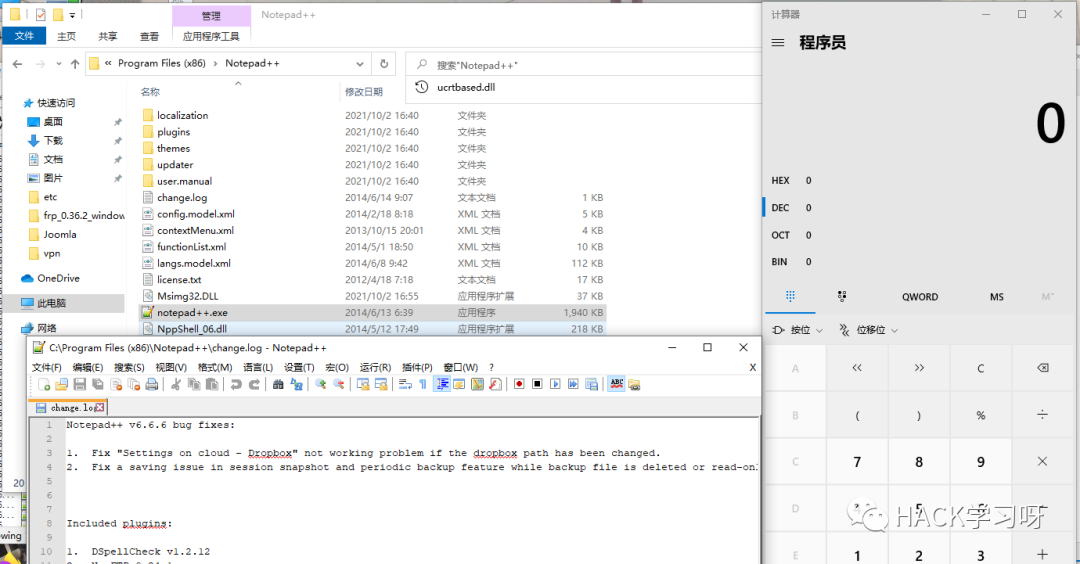Click the Copy icon in Notepad++ toolbar
The image size is (1080, 564).
click(194, 384)
